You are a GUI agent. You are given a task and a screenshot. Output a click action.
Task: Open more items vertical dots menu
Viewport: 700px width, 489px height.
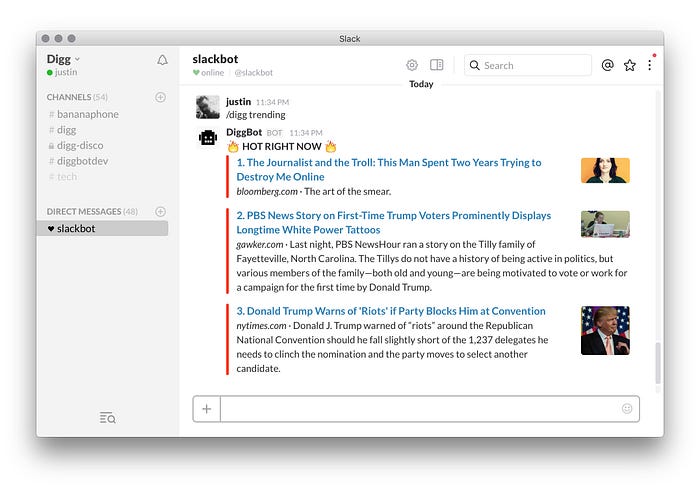click(650, 65)
